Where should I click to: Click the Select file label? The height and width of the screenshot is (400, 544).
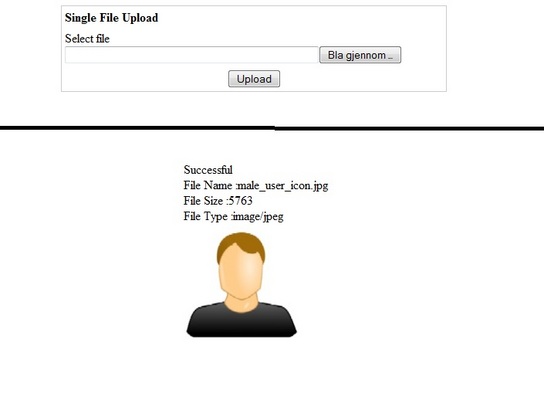click(87, 39)
